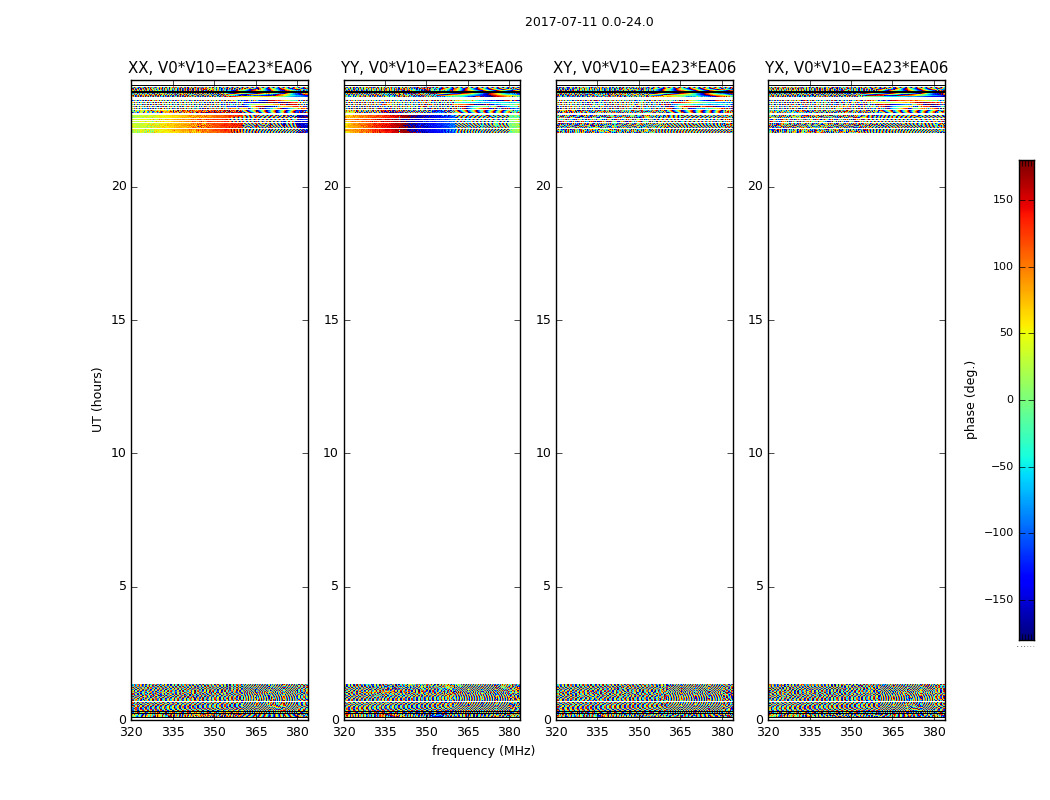Viewport: 1050px width, 800px height.
Task: Click the figure title "2017-07-11 0.0-24.0"
Action: [589, 22]
